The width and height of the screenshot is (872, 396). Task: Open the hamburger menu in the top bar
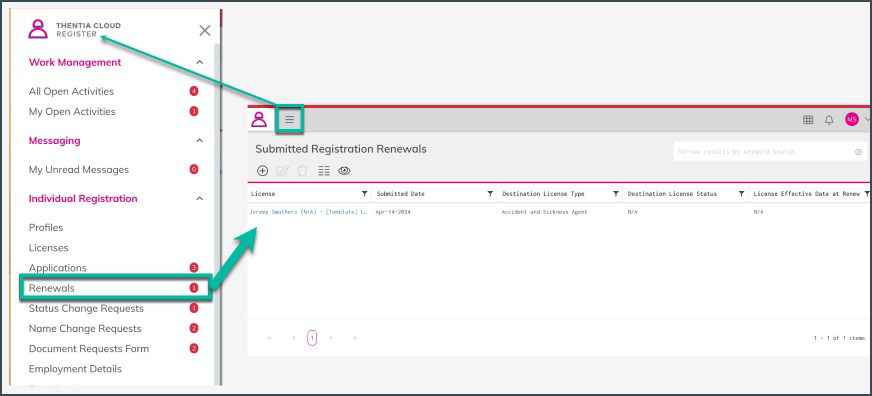coord(289,119)
